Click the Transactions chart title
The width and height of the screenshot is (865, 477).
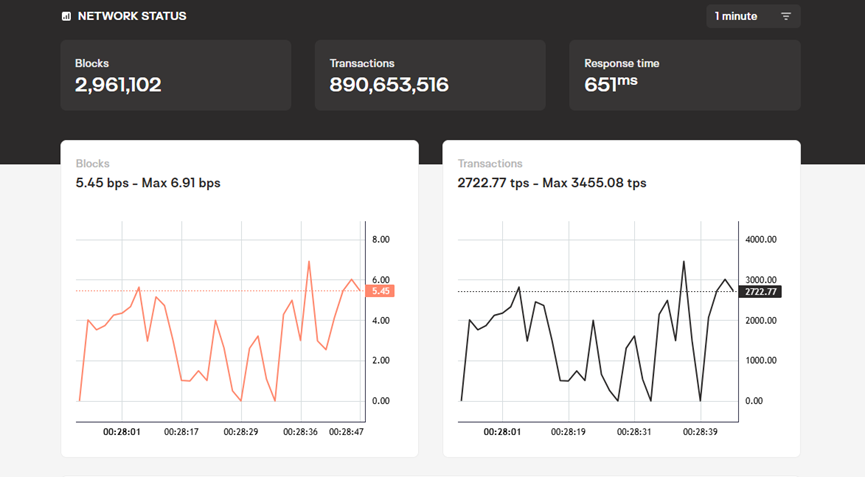pyautogui.click(x=490, y=163)
